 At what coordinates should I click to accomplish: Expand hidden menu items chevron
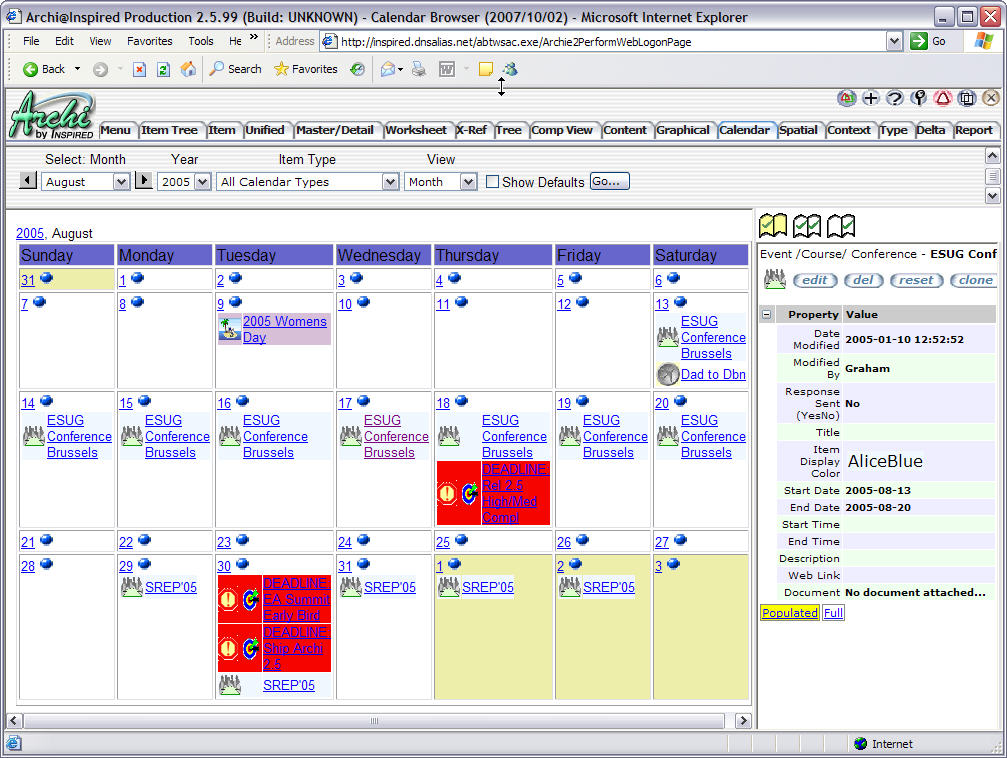254,37
